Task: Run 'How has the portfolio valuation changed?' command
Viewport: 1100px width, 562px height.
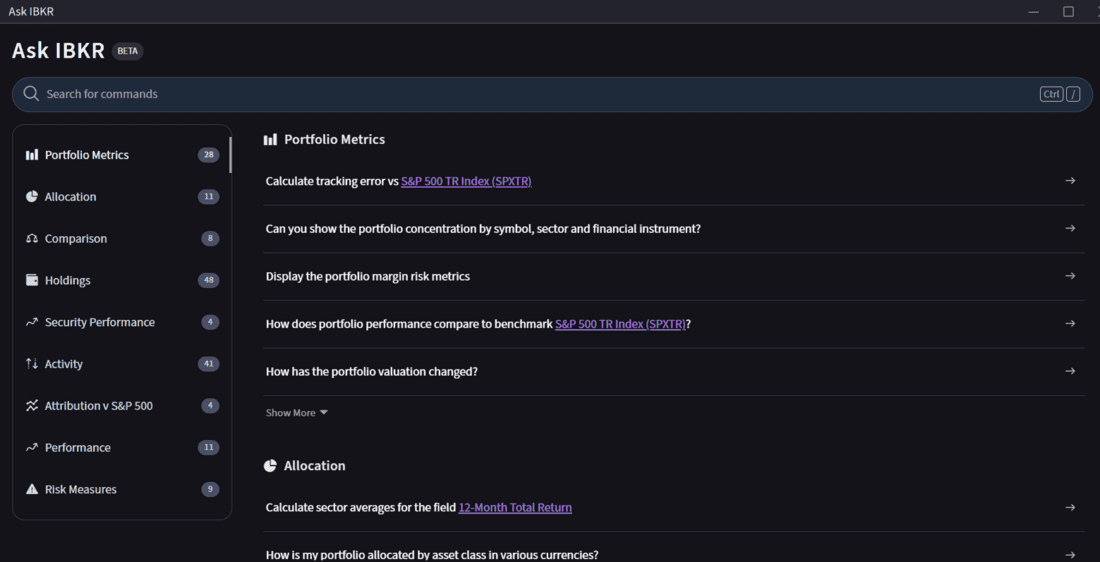Action: pos(371,371)
